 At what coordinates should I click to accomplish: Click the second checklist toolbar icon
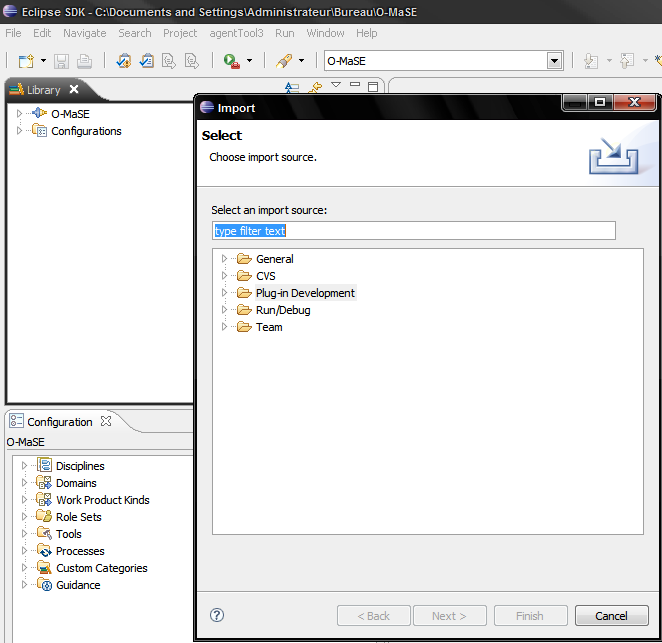[x=147, y=61]
